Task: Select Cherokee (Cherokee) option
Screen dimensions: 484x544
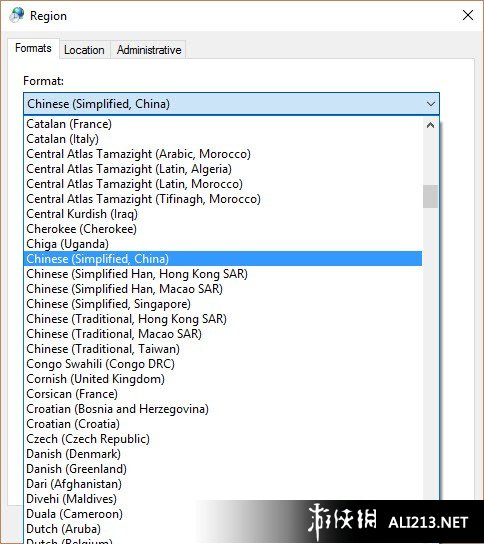Action: [x=224, y=229]
